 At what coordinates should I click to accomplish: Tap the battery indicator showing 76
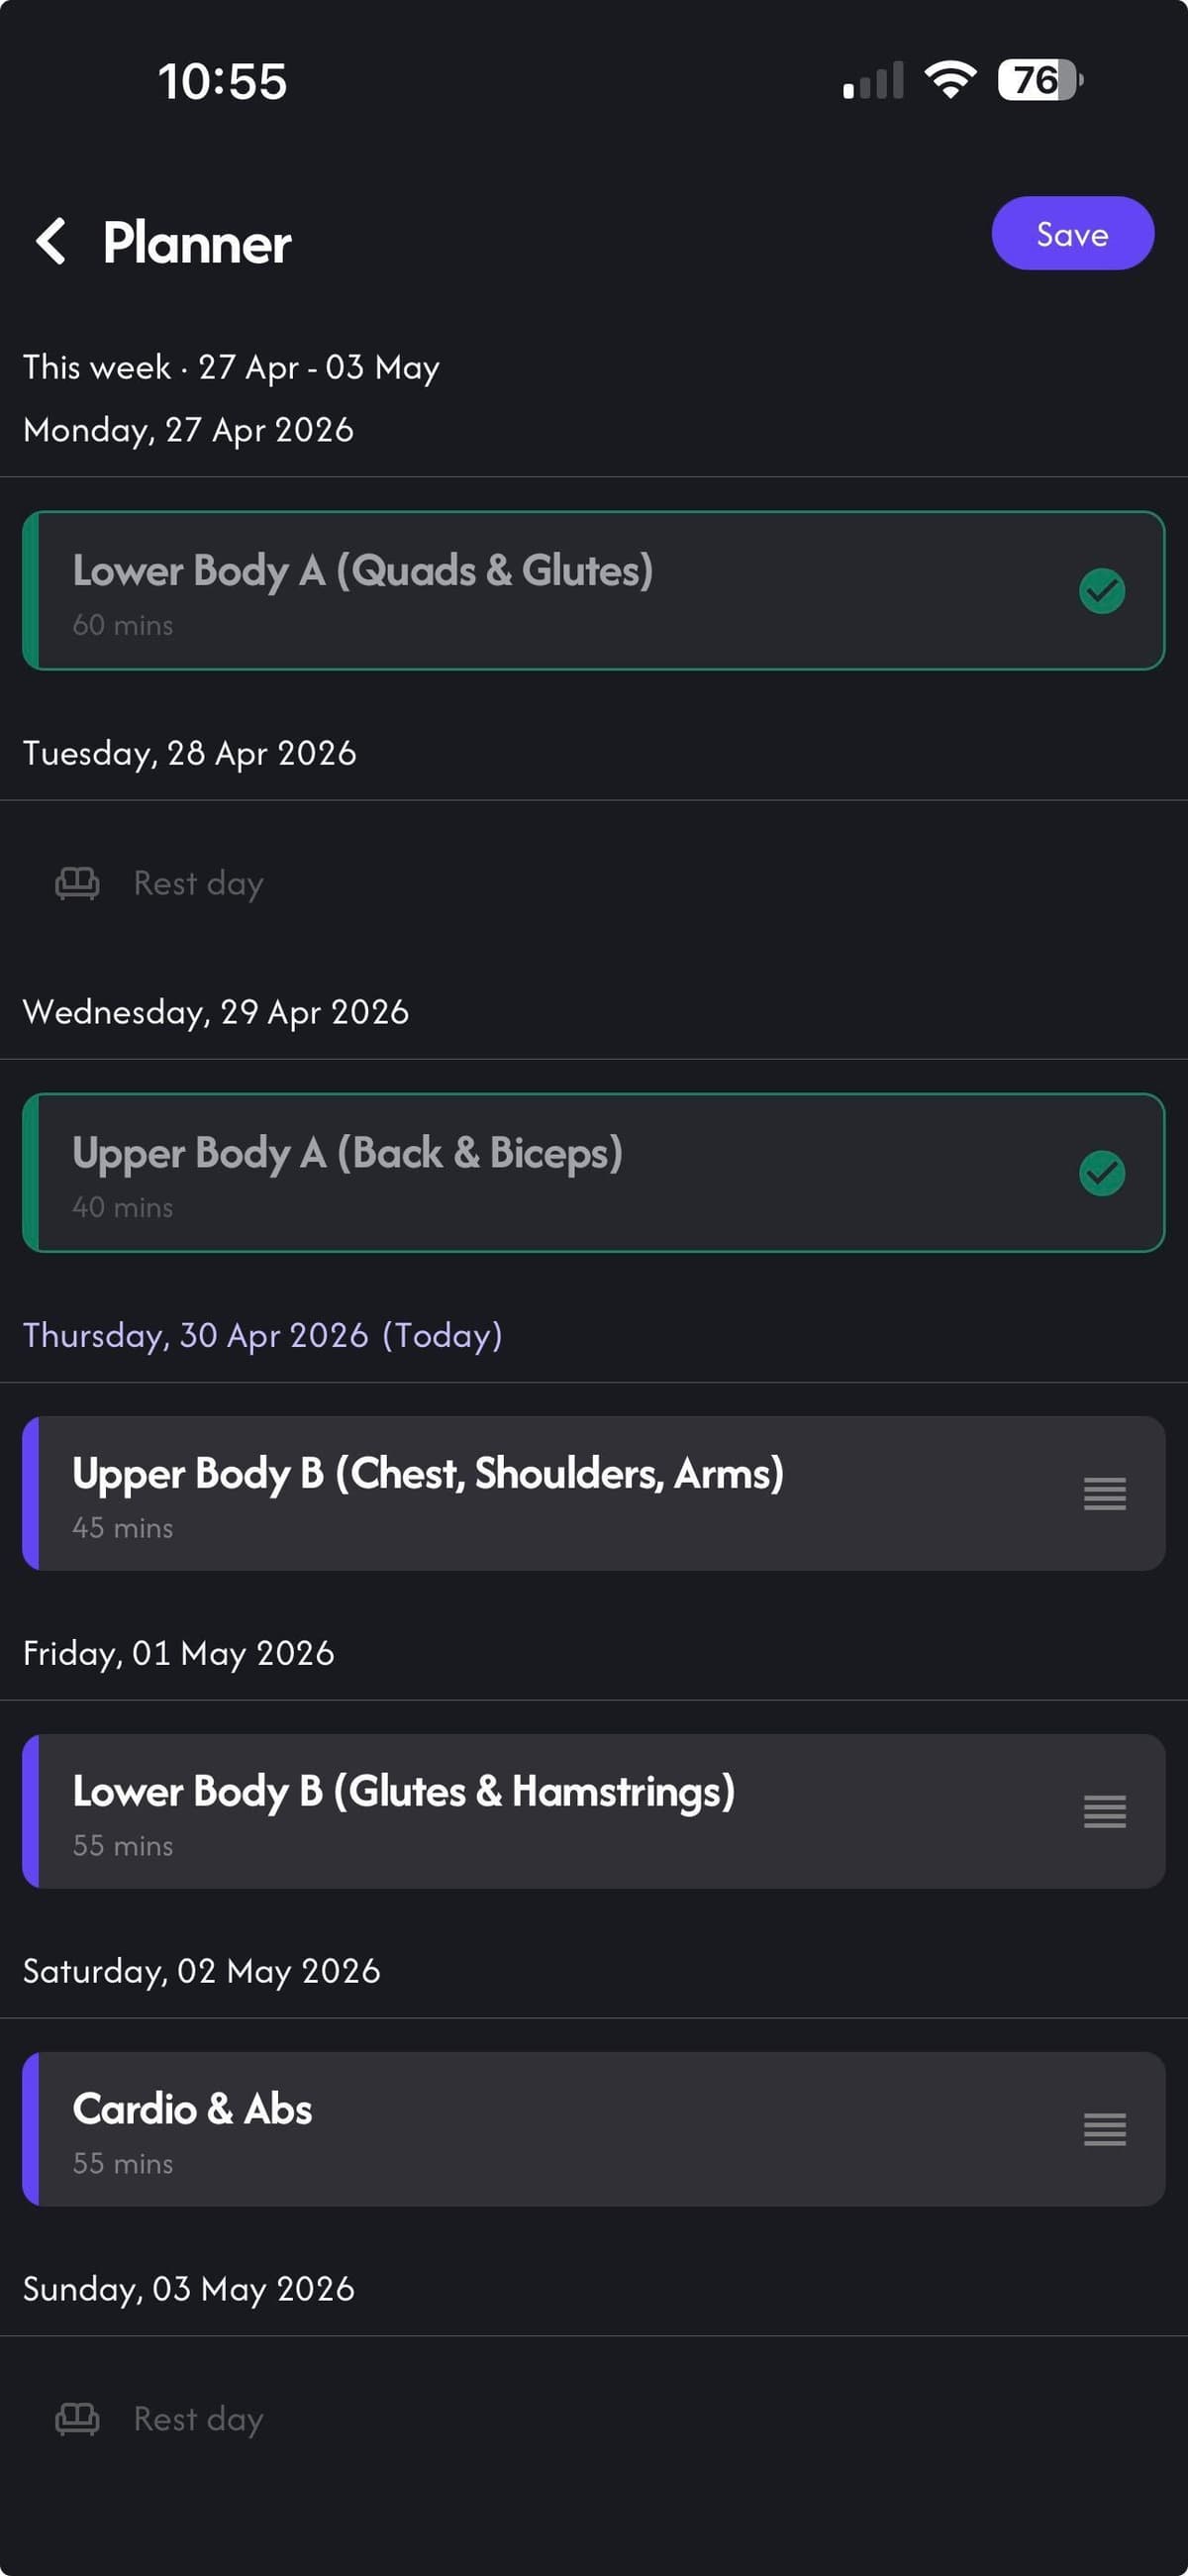point(1039,80)
